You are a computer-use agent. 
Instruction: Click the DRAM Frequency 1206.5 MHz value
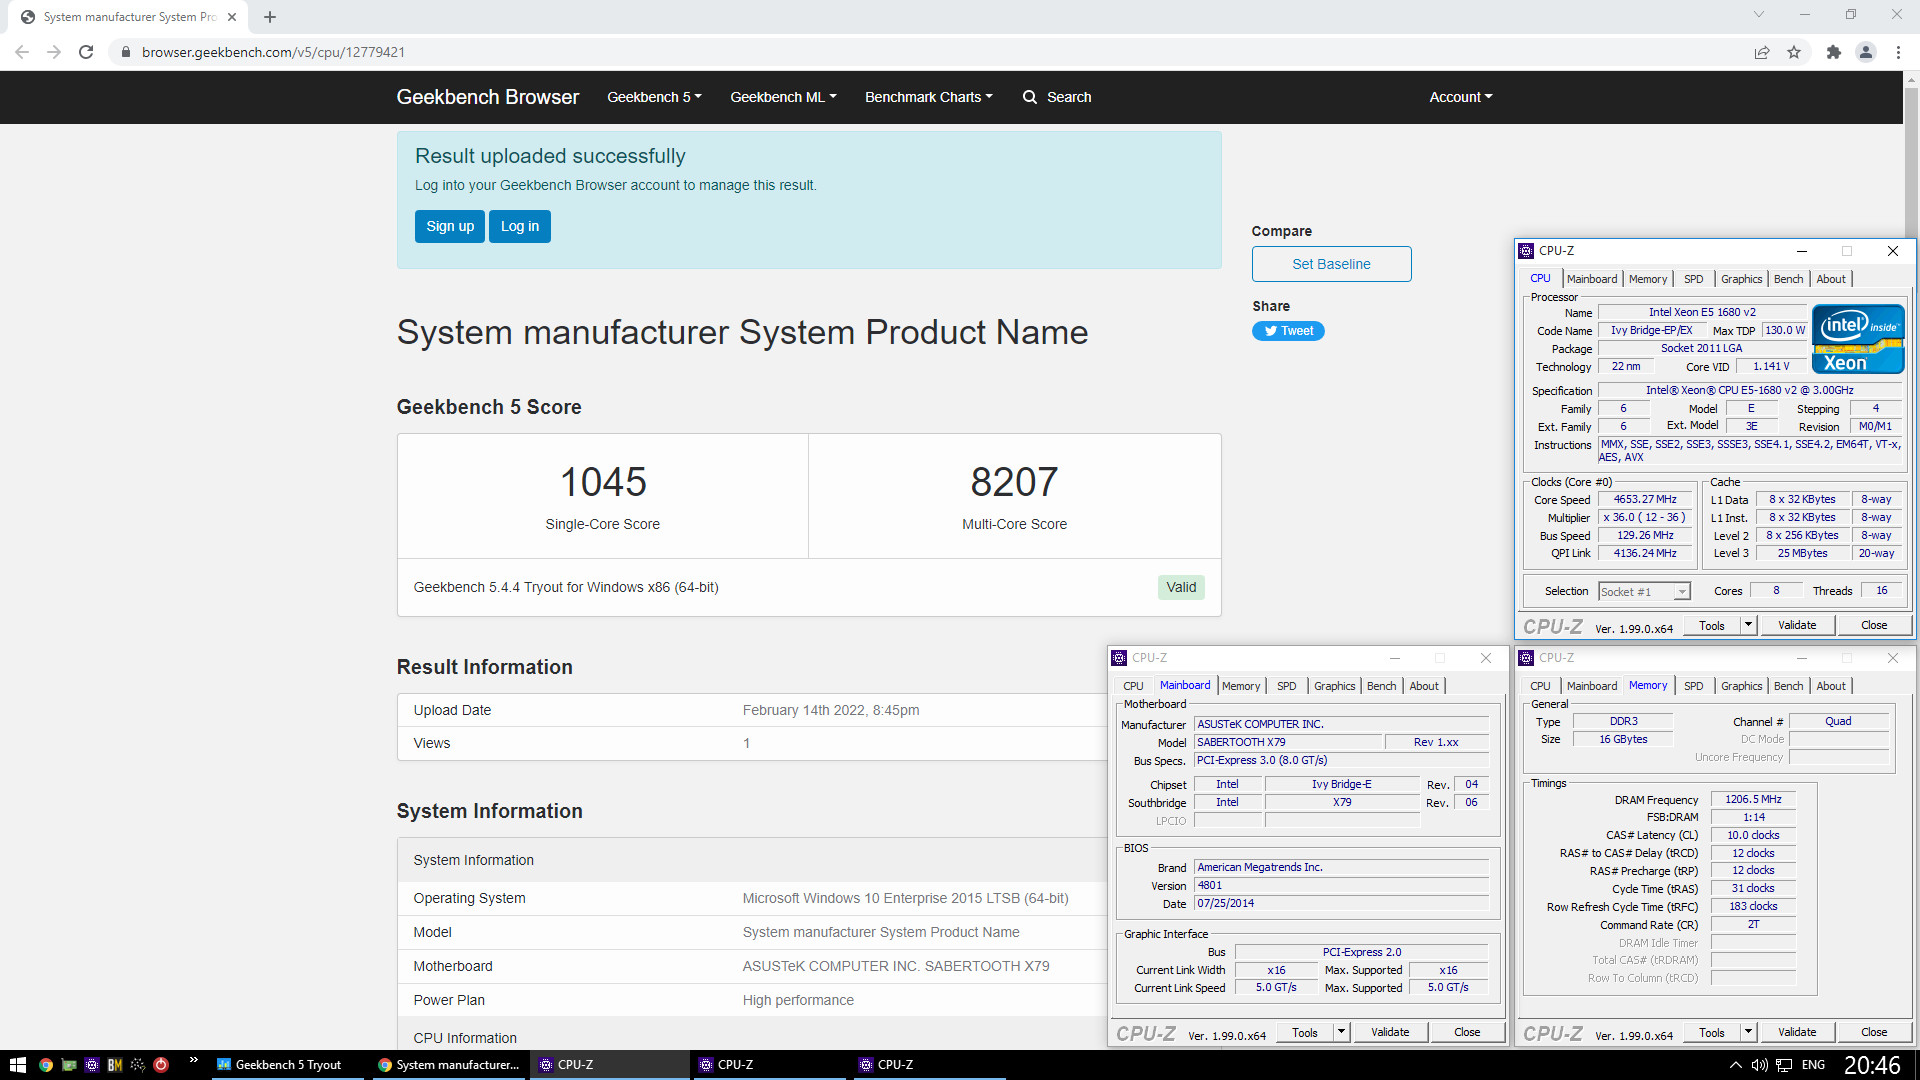point(1754,799)
